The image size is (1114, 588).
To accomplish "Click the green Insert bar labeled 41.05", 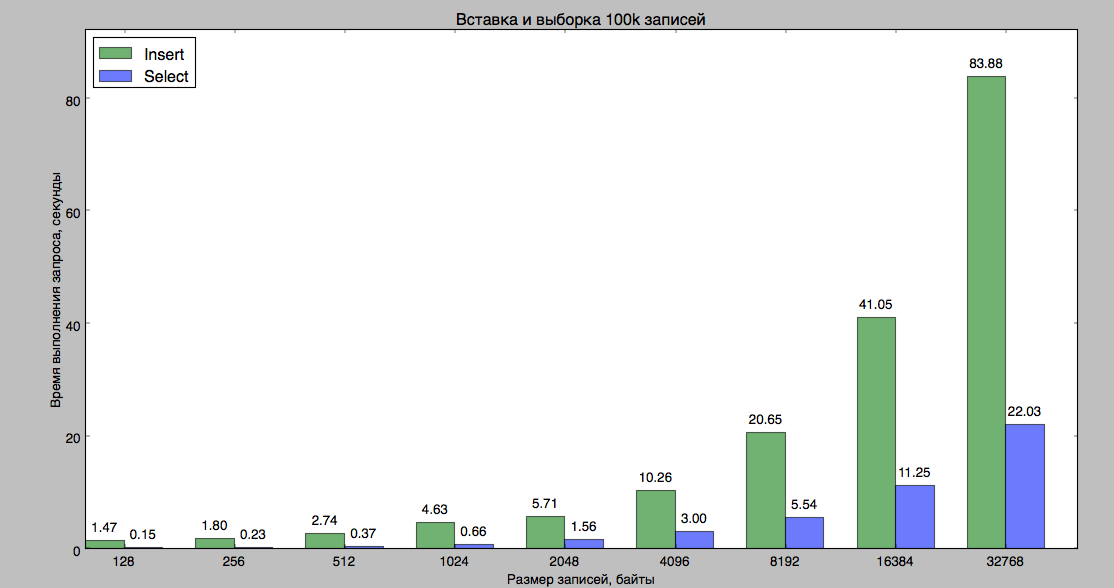I will (x=875, y=432).
